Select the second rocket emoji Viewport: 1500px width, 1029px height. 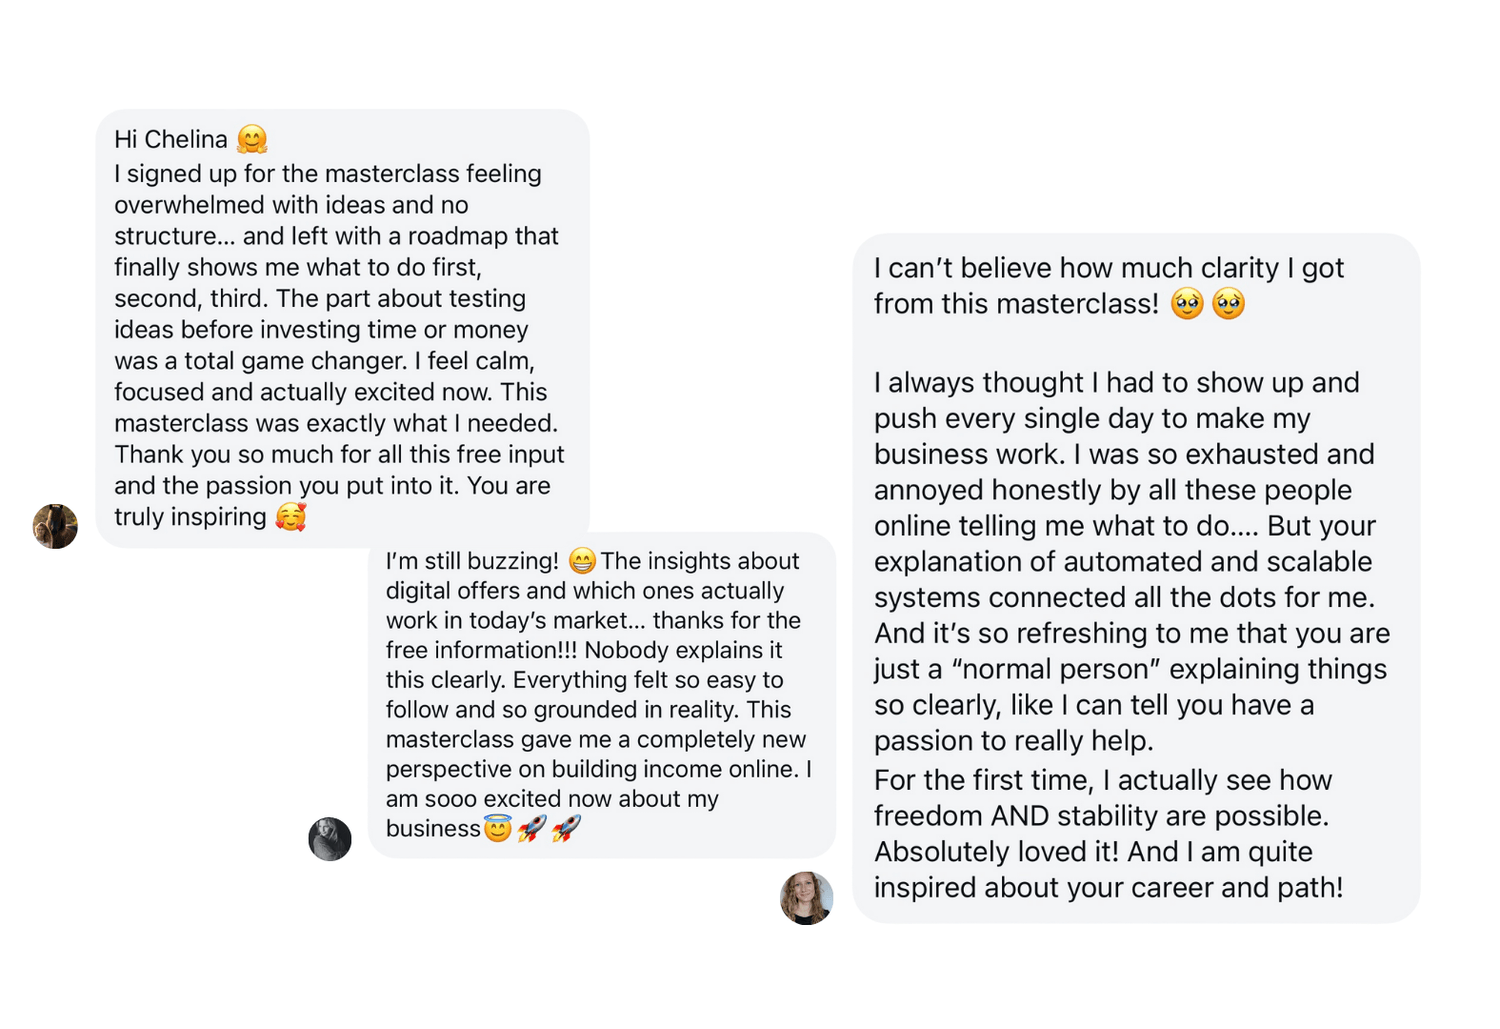click(x=566, y=828)
